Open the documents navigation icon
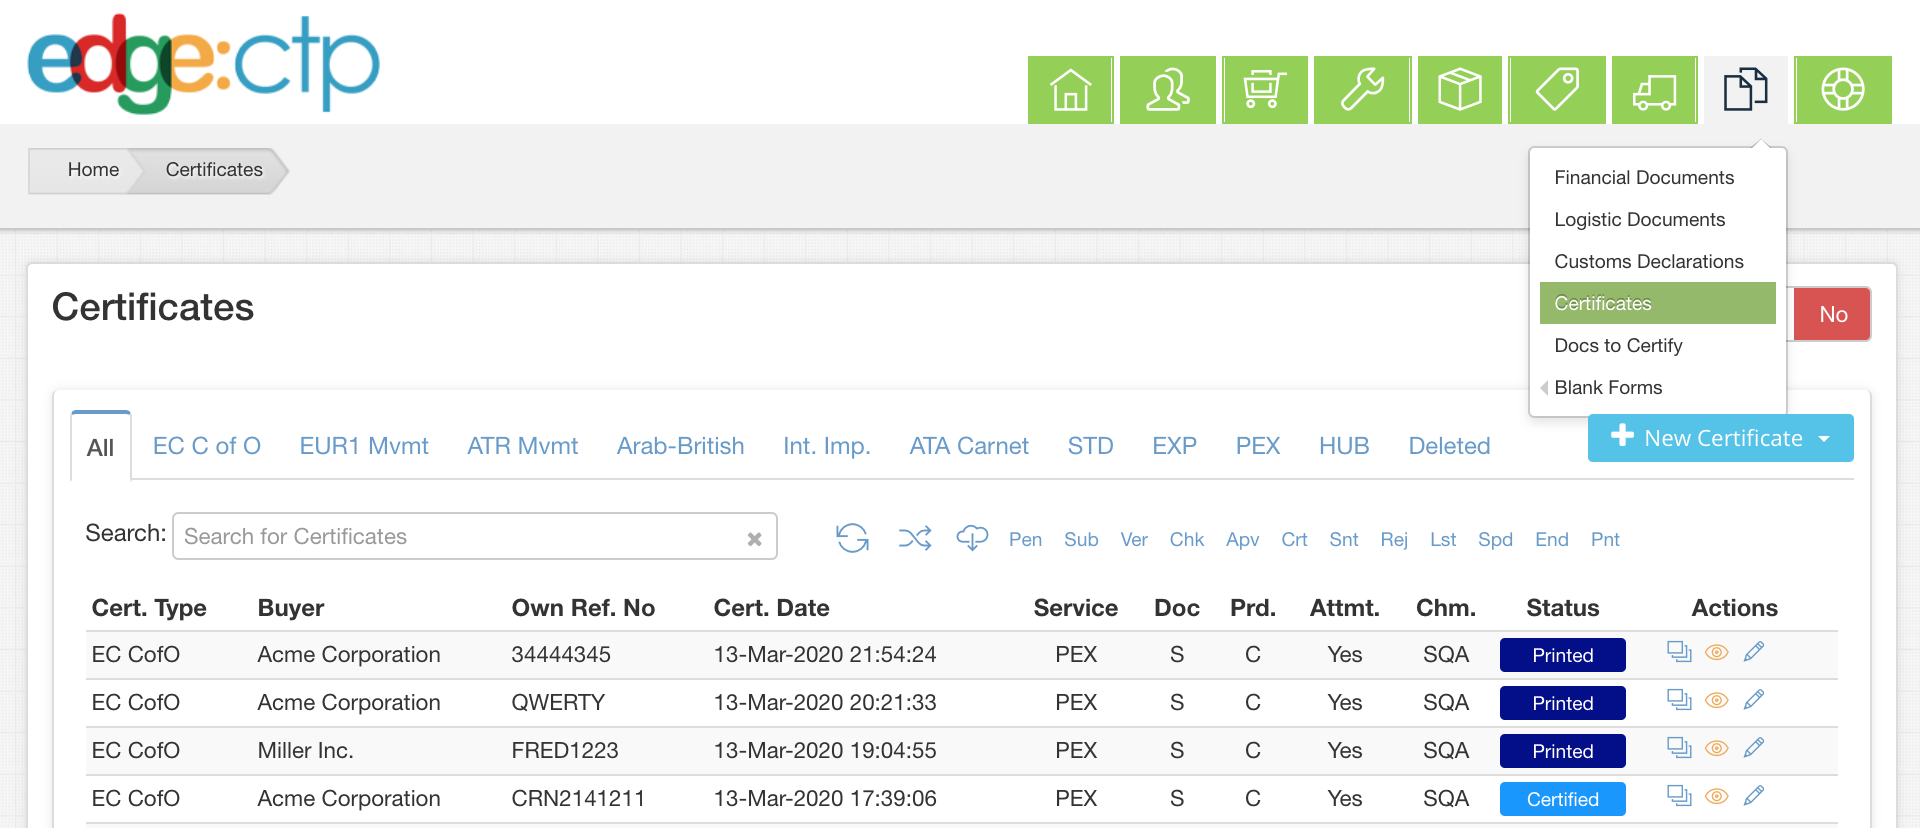The image size is (1920, 828). tap(1746, 90)
